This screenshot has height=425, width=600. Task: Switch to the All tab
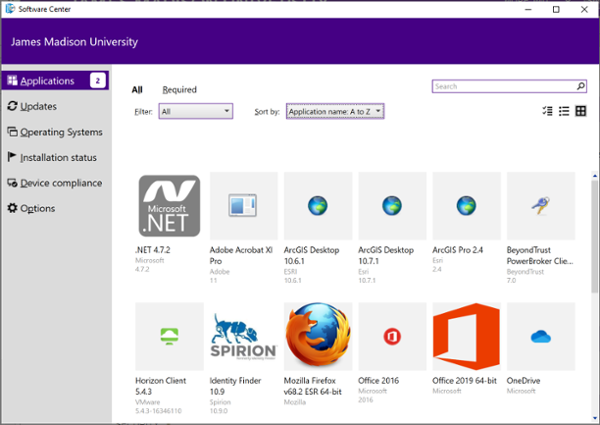tap(137, 90)
